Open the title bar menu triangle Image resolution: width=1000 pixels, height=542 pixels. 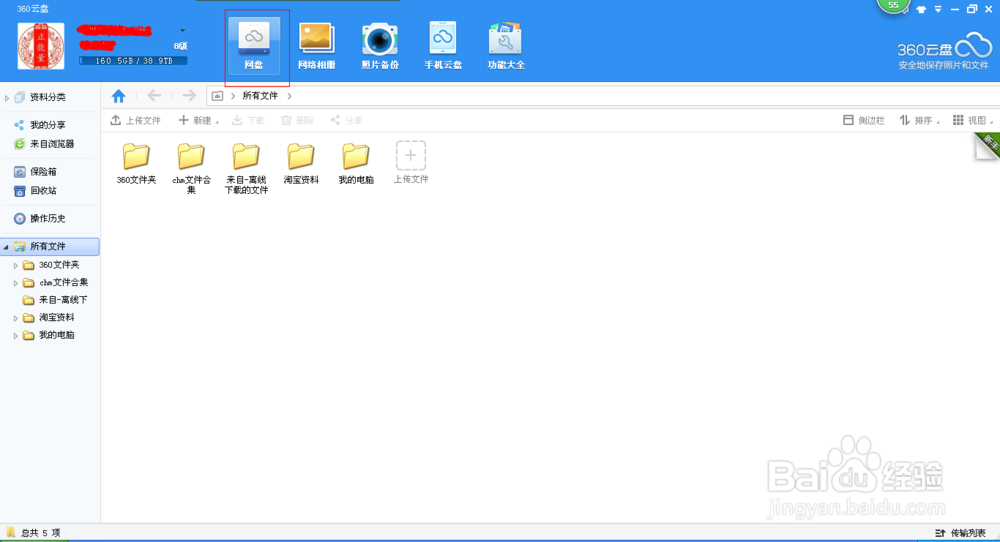[x=938, y=9]
